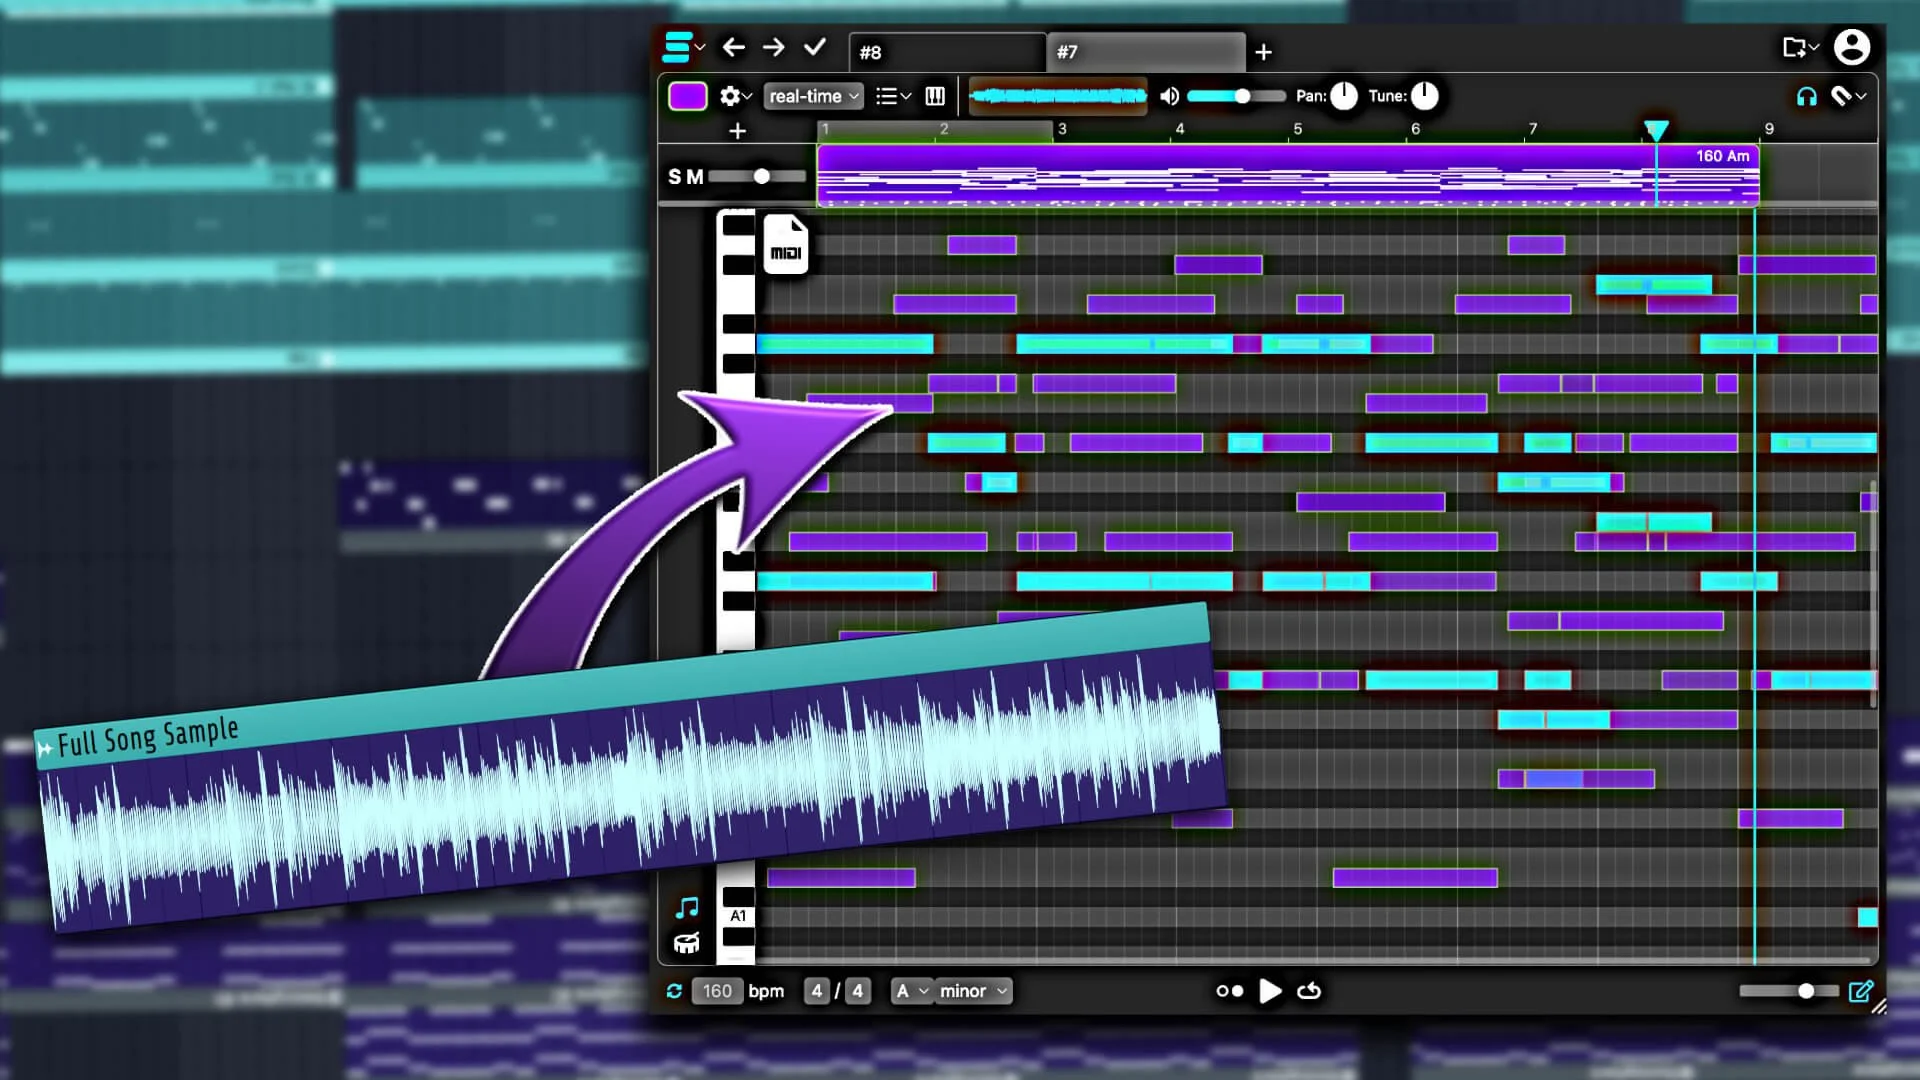Select the piano roll view icon
Screen dimensions: 1920x1080
(x=935, y=96)
